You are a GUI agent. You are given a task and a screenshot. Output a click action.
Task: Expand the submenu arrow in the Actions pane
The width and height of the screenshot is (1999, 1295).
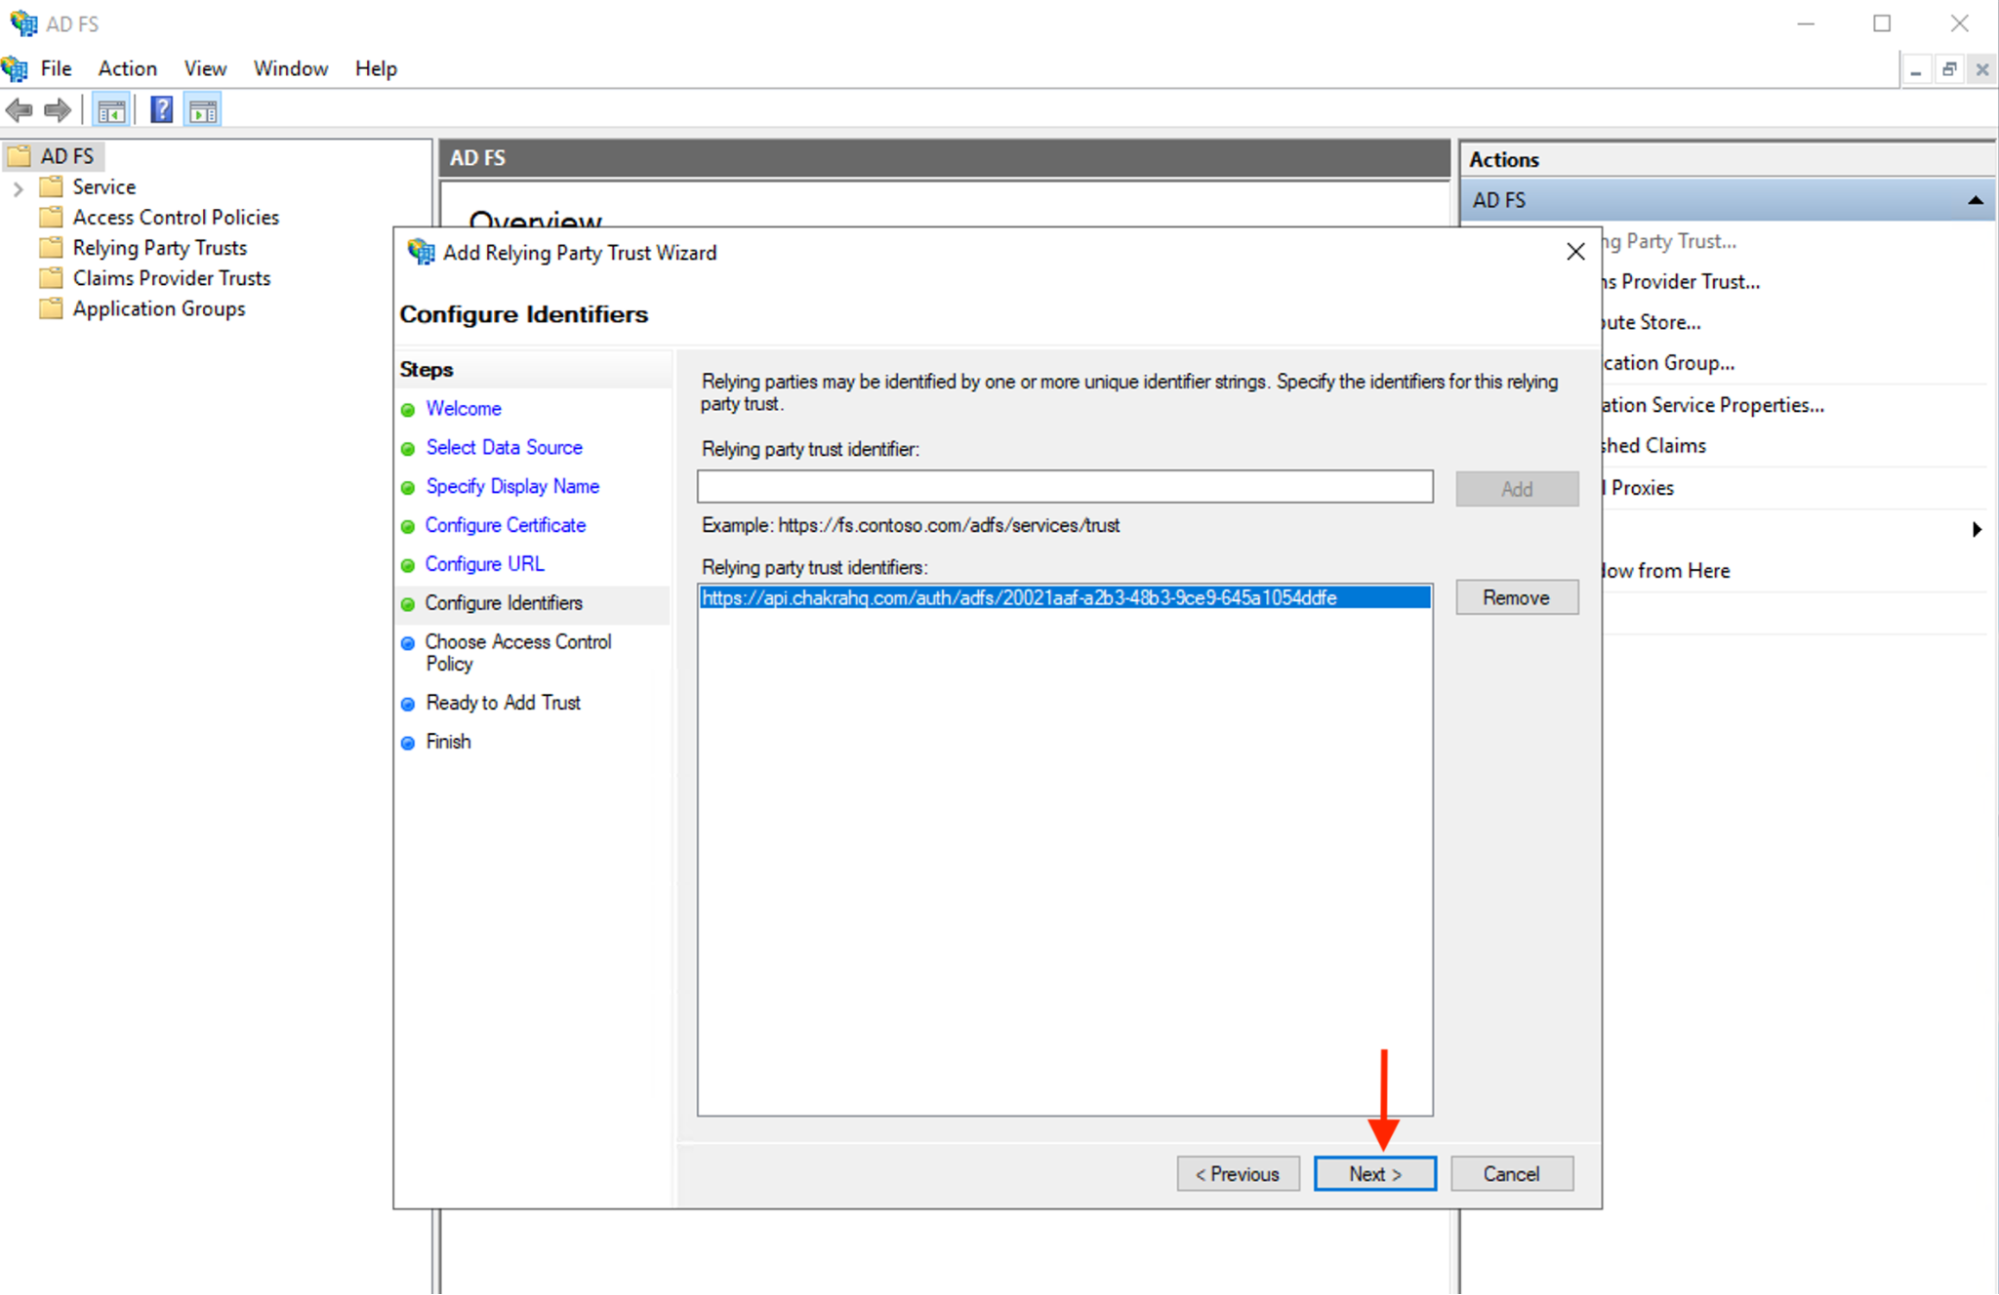pos(1976,529)
